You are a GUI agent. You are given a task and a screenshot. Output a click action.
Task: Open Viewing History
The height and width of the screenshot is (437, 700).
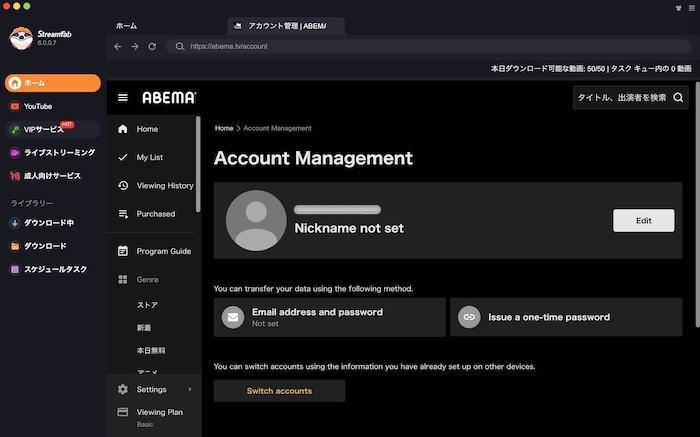tap(152, 185)
